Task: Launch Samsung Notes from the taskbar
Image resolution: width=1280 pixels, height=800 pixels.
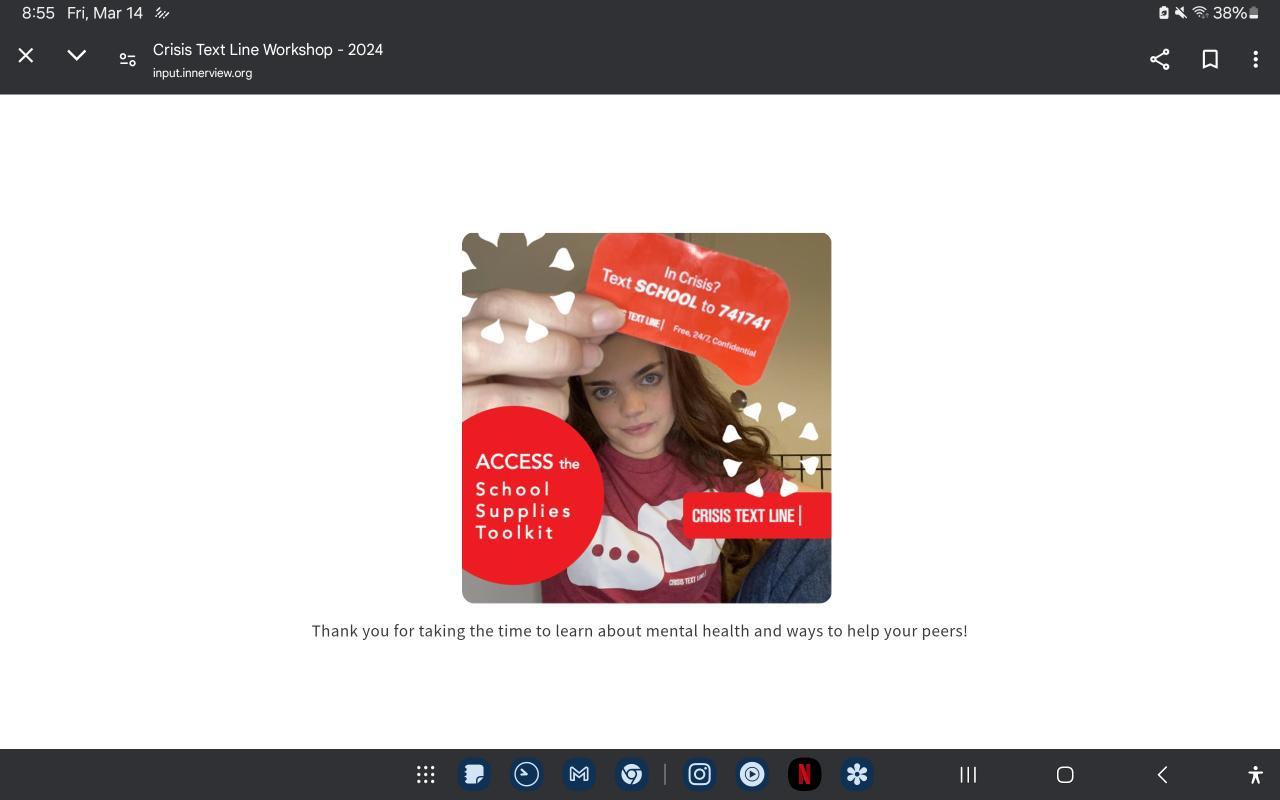Action: 474,774
